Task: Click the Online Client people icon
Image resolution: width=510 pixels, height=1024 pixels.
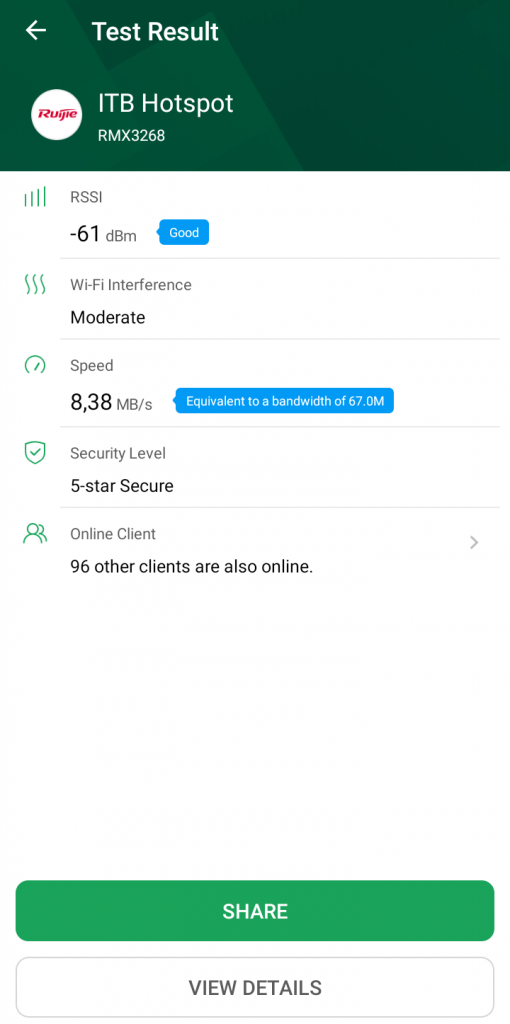Action: coord(35,534)
